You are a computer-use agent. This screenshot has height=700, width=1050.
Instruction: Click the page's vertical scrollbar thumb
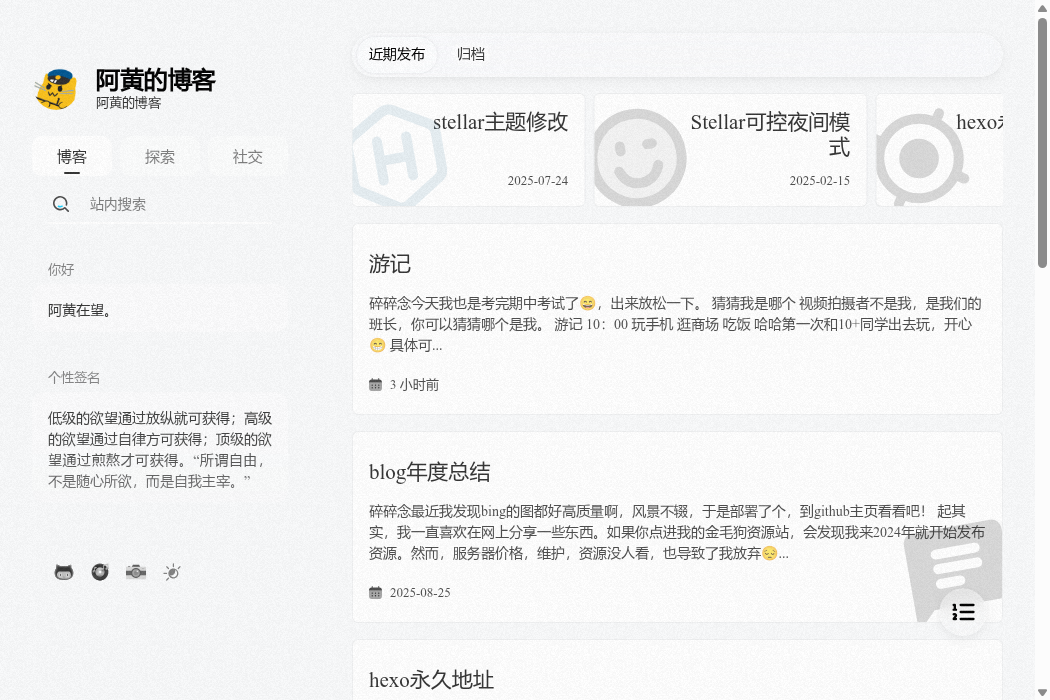tap(1042, 140)
